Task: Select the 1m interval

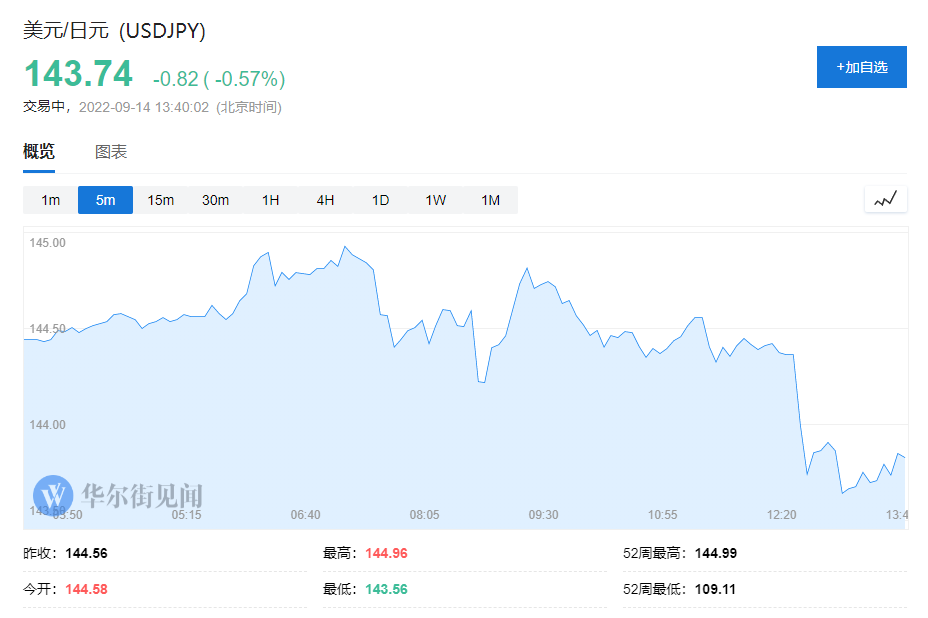Action: click(x=50, y=200)
